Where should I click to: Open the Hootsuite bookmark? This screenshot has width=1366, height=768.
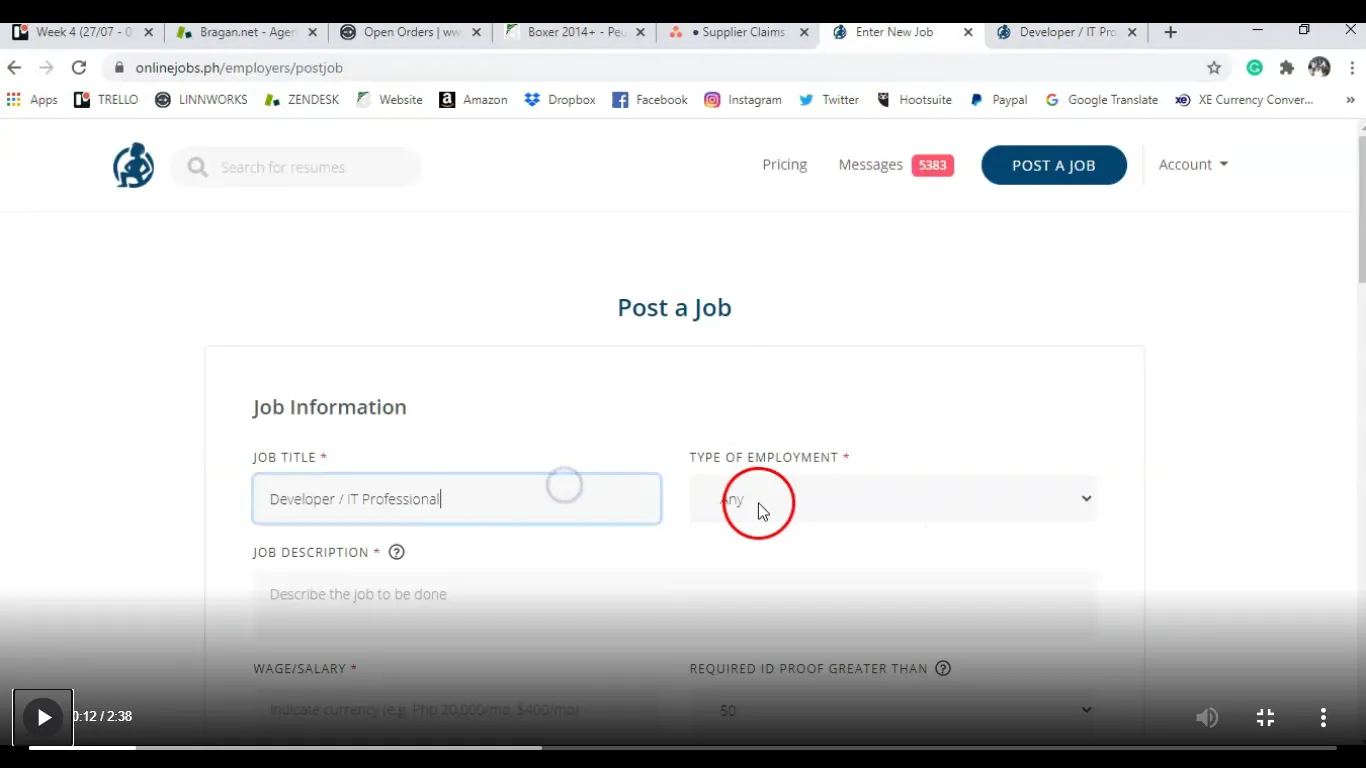[914, 100]
